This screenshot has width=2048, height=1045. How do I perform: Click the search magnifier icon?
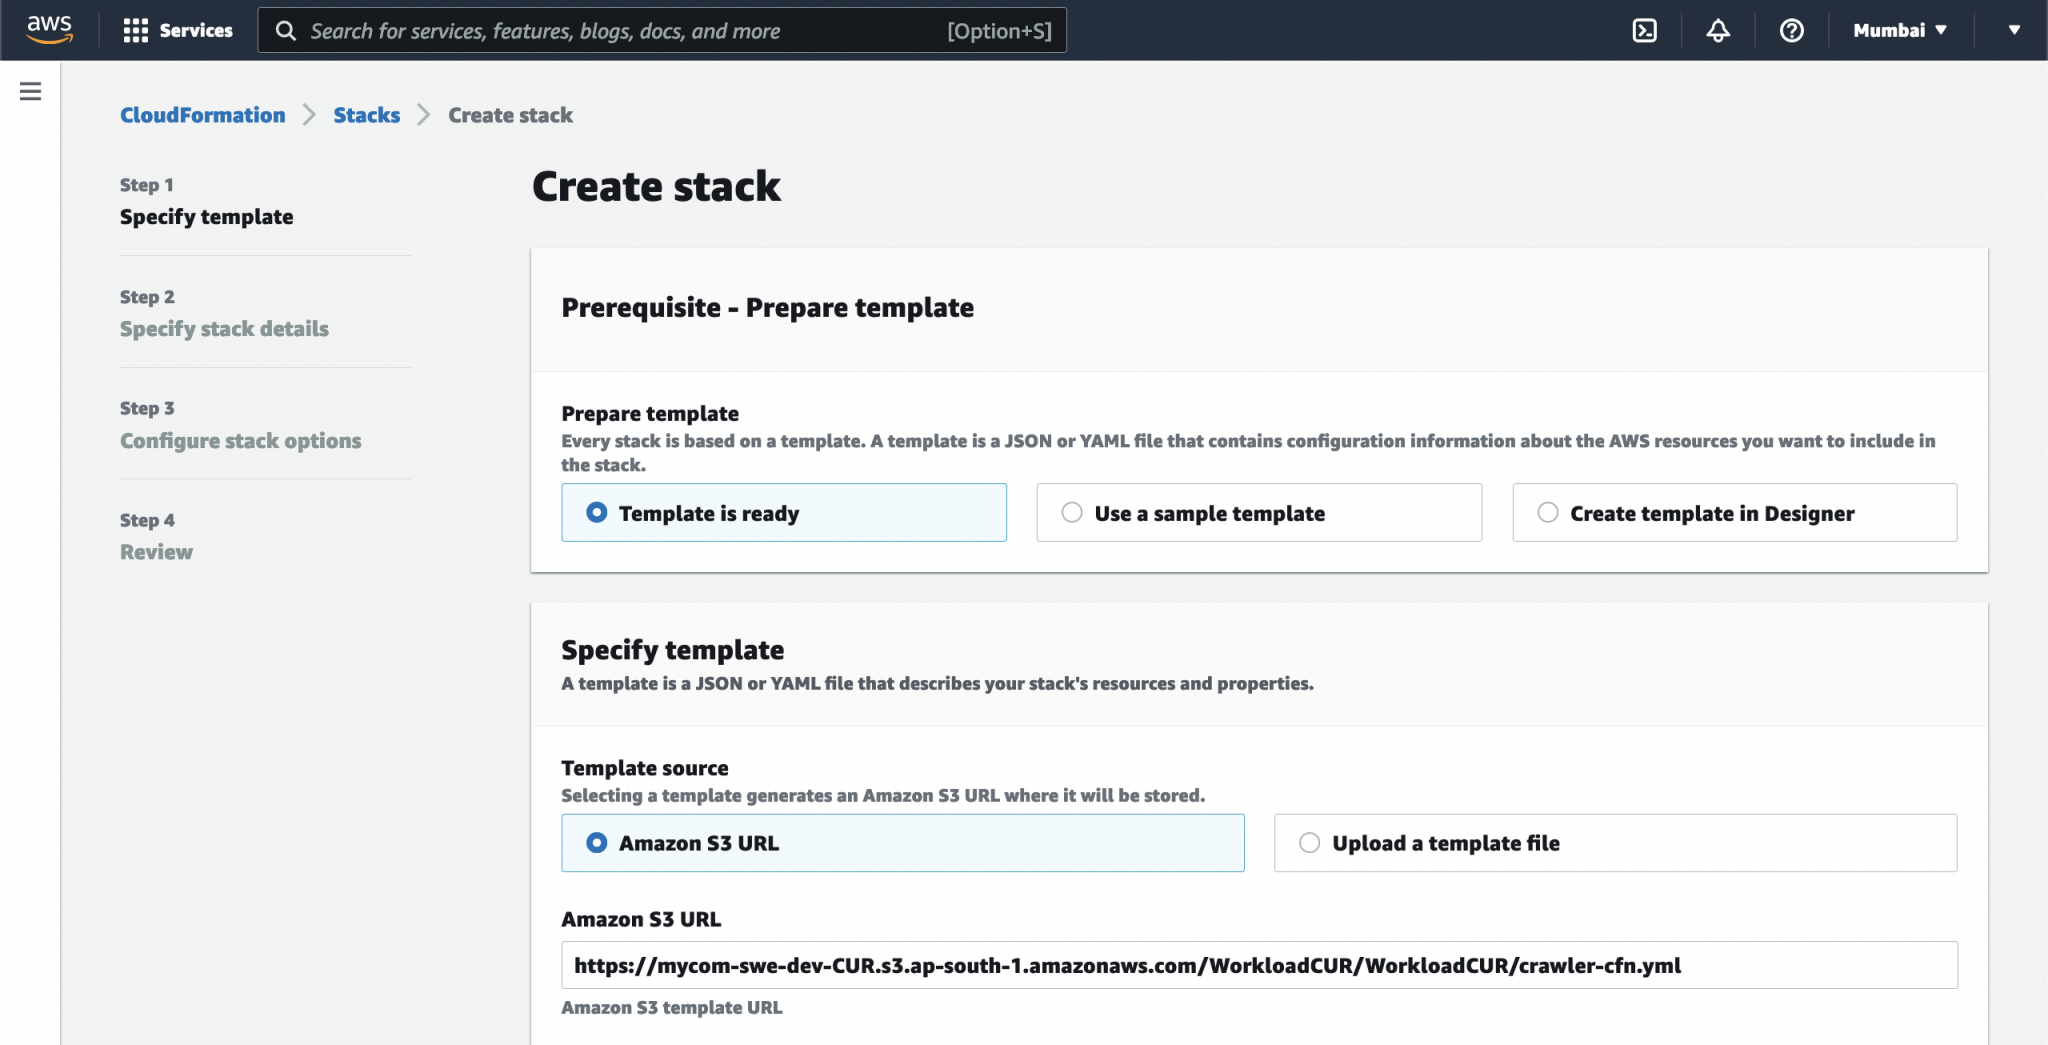287,30
